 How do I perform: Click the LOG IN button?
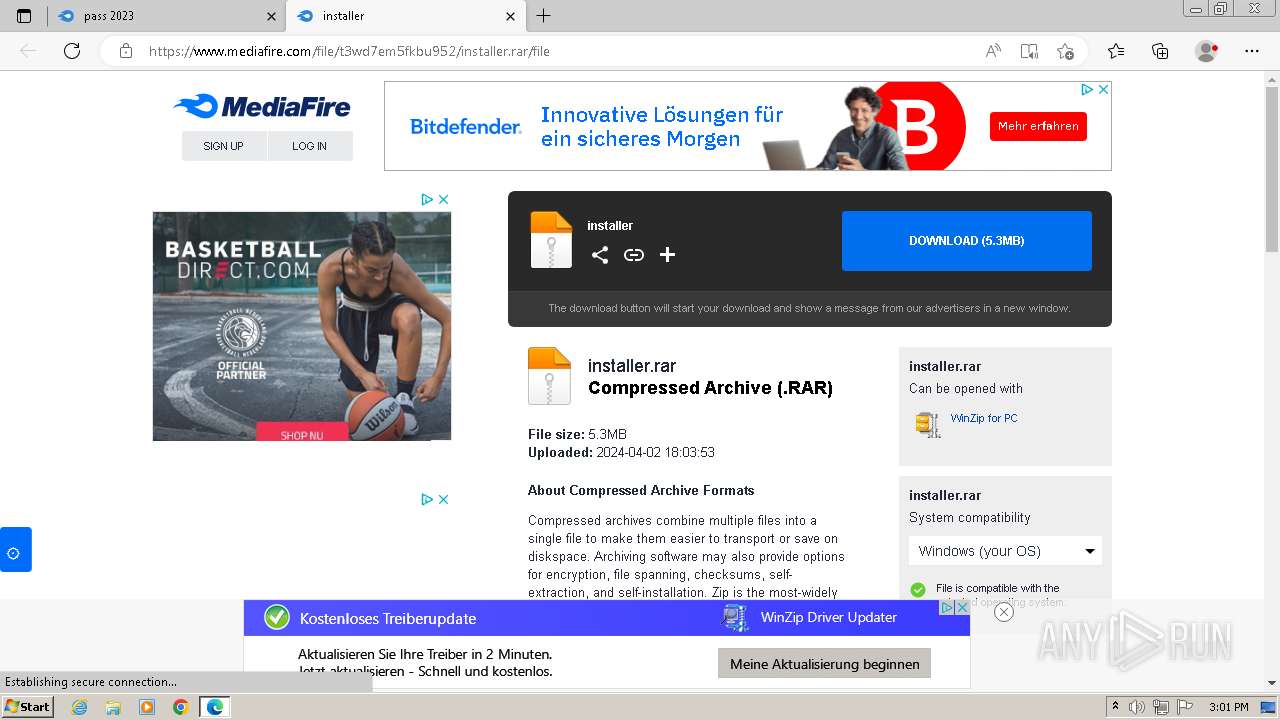pos(310,146)
